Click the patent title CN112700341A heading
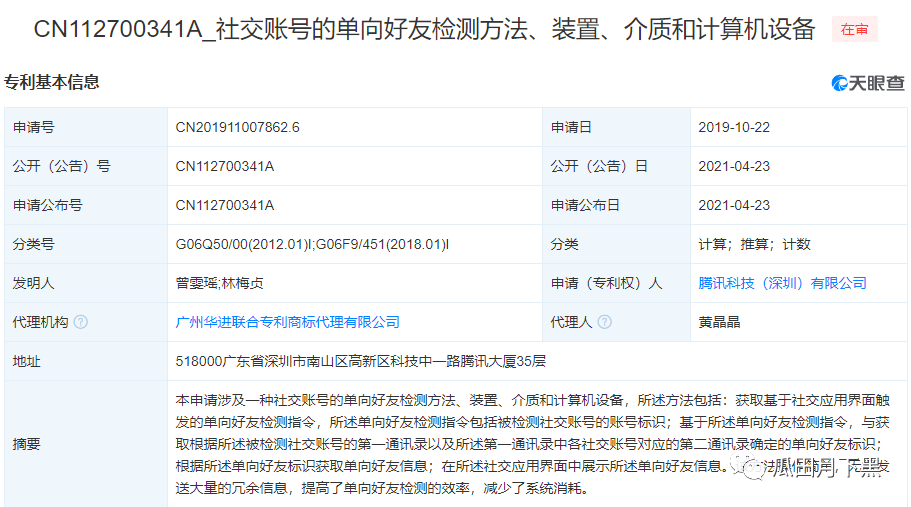The image size is (911, 507). pyautogui.click(x=424, y=29)
